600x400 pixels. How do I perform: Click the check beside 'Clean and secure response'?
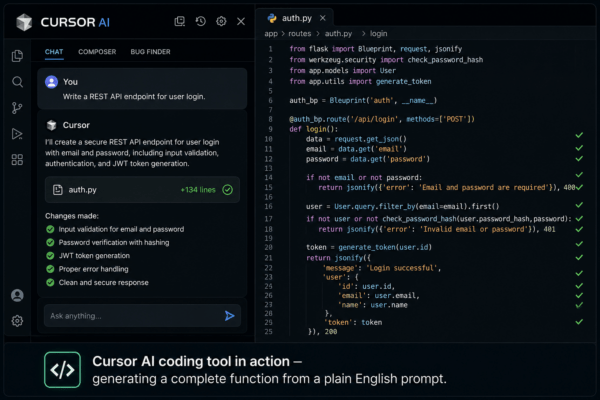pos(50,282)
